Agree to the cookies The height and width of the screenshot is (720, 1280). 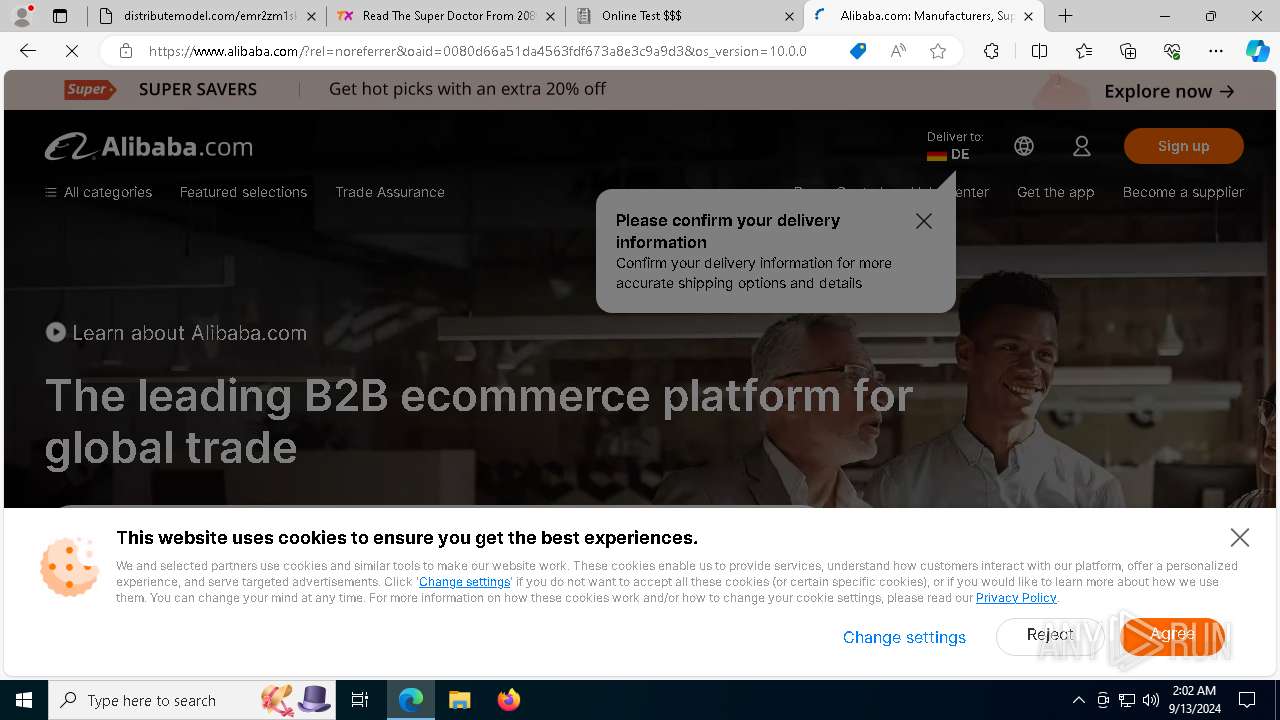point(1172,636)
